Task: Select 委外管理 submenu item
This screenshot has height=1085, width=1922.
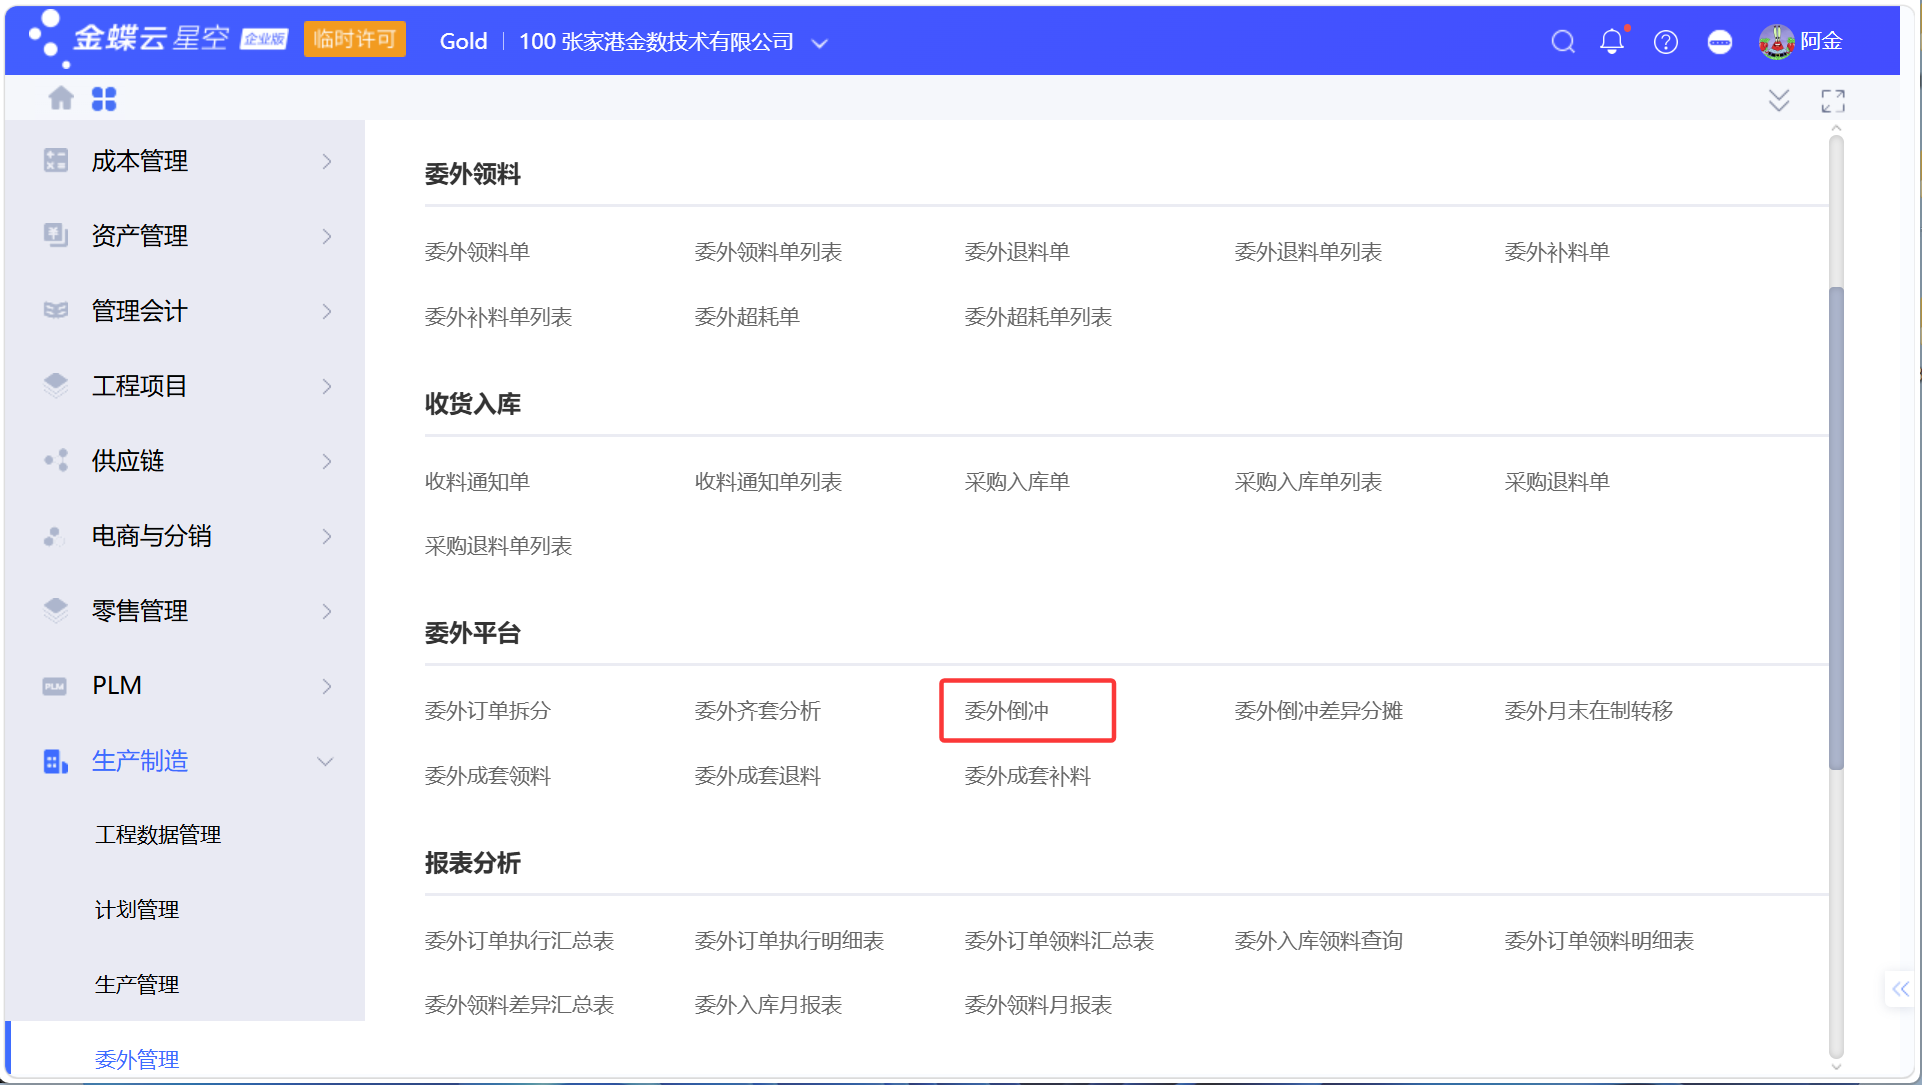Action: (137, 1059)
